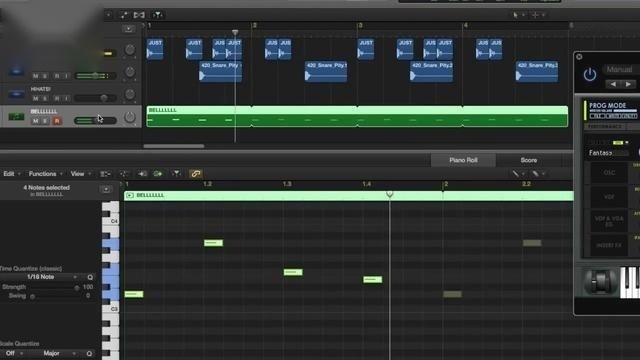Toggle catch playhead icon in tracks toolbar

click(157, 15)
